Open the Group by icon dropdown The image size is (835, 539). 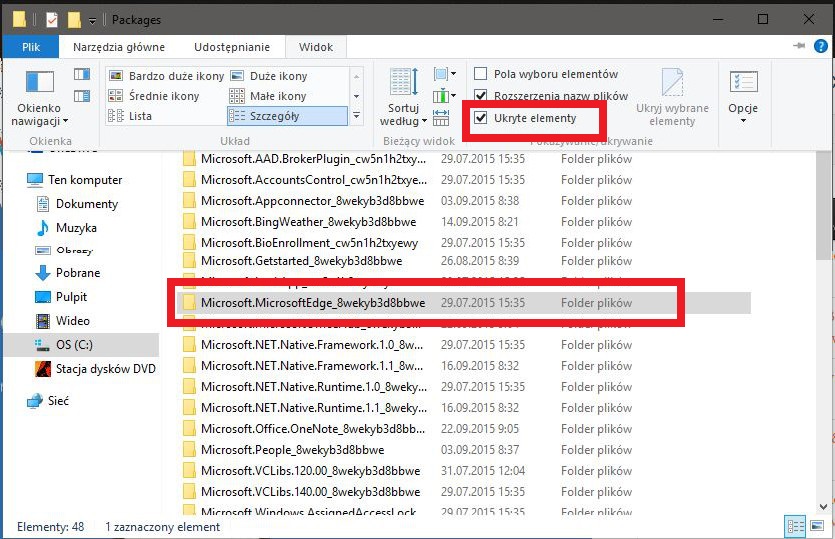click(445, 74)
